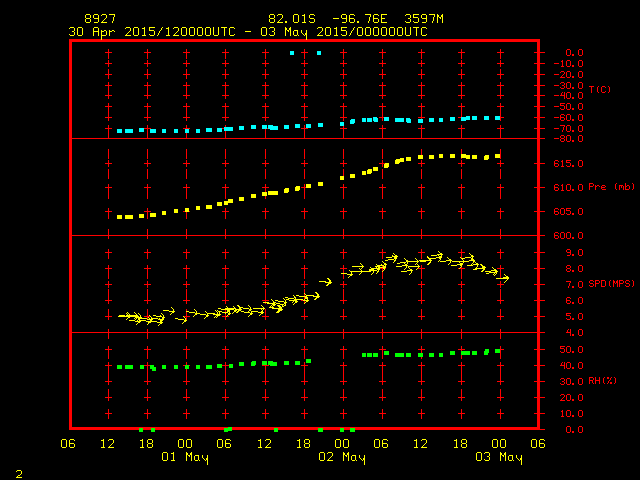
Task: Click the "50.0" humidity tick value
Action: coord(571,350)
